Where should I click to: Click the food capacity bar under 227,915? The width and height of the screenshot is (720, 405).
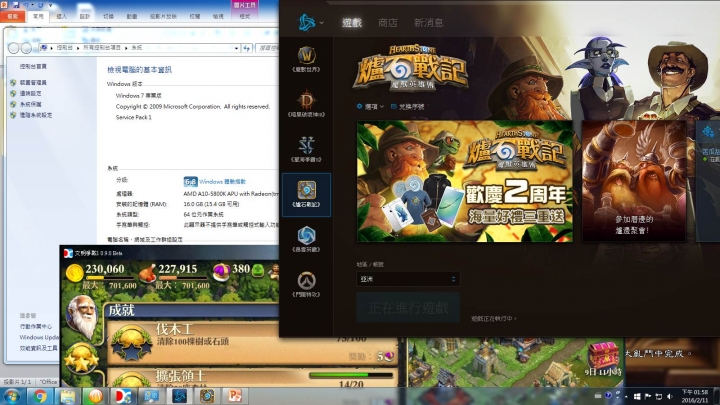pyautogui.click(x=184, y=278)
